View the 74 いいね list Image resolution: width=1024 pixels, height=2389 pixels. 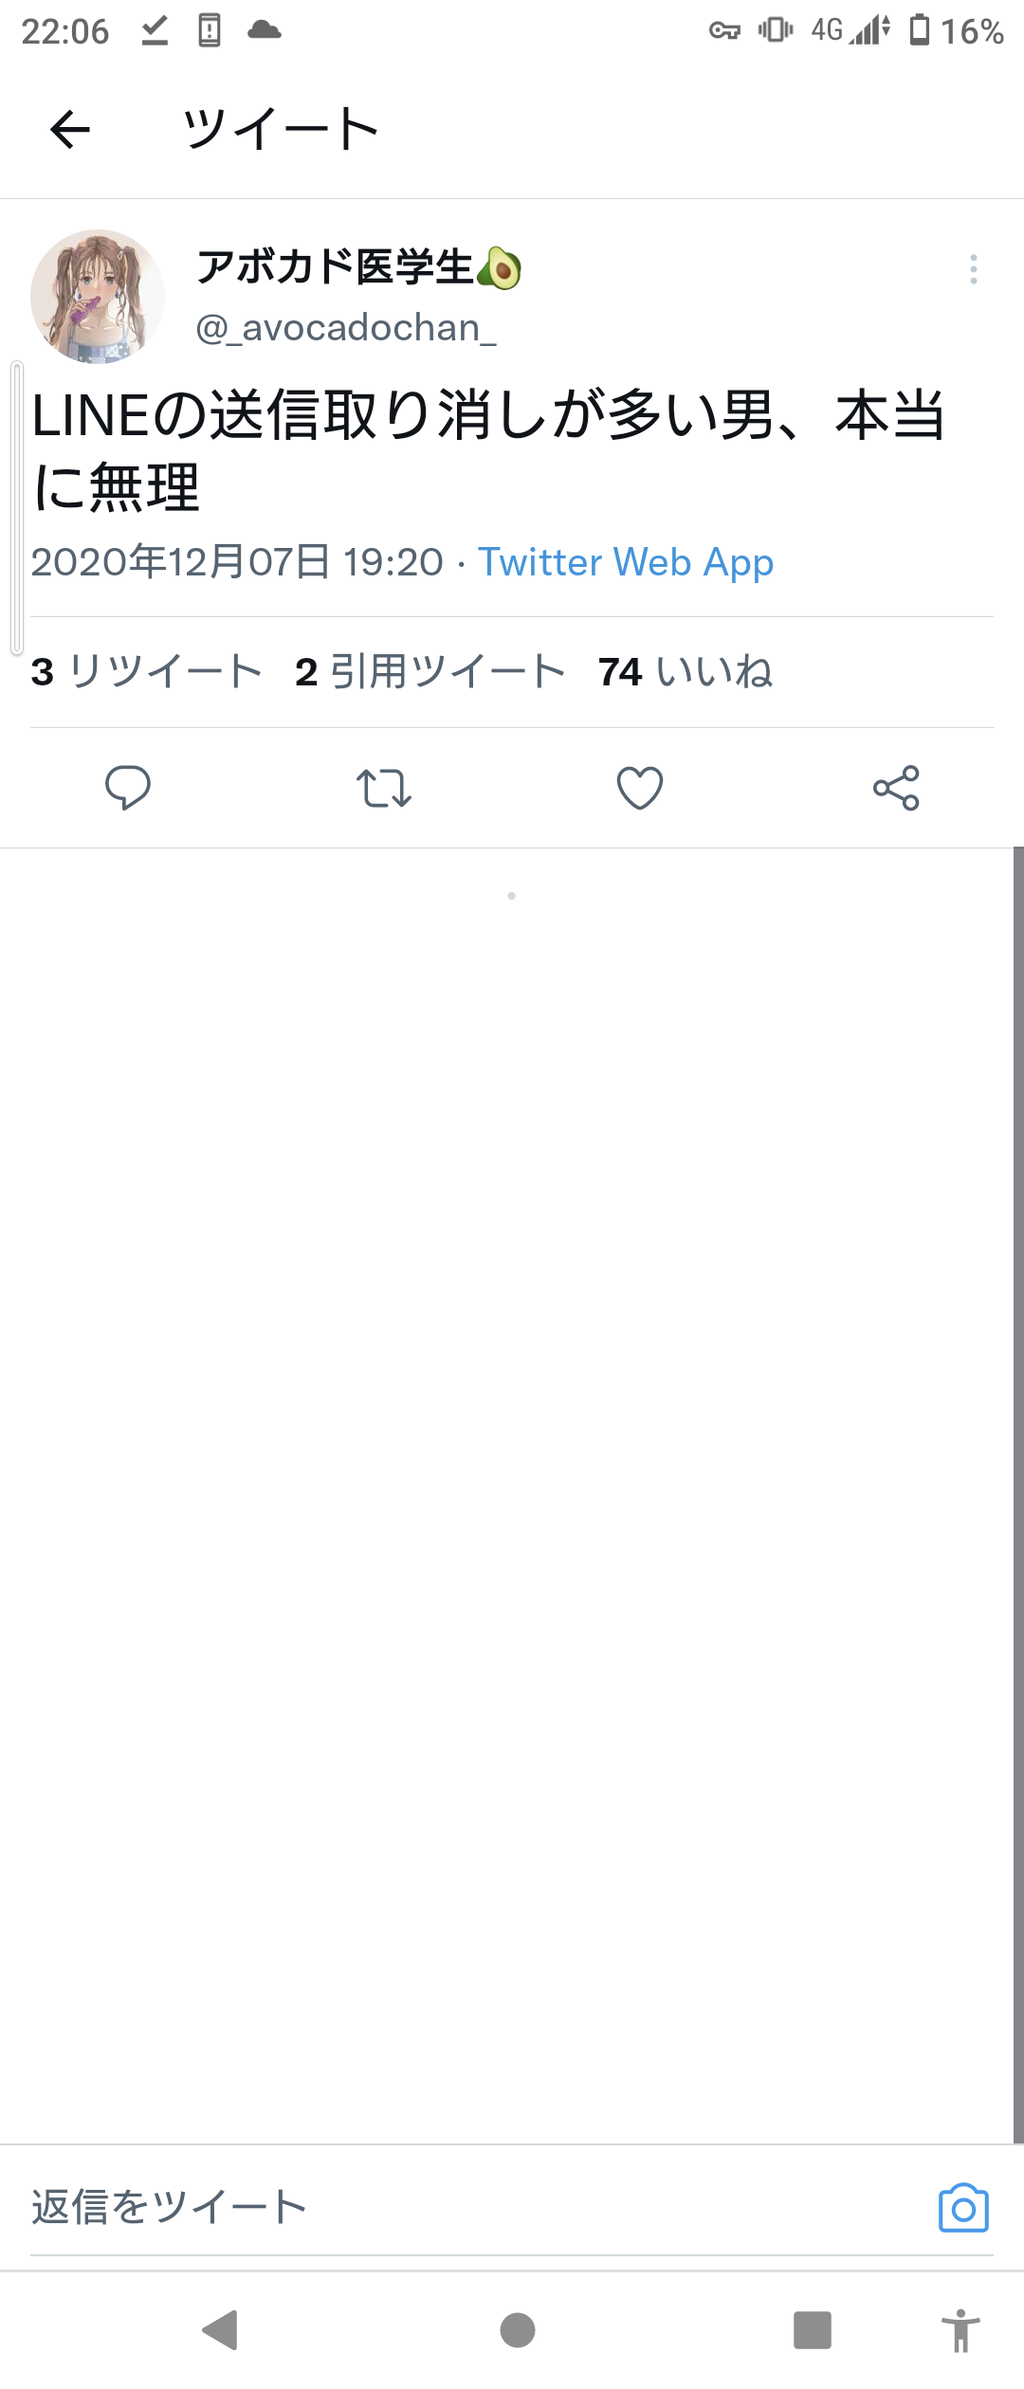point(685,672)
